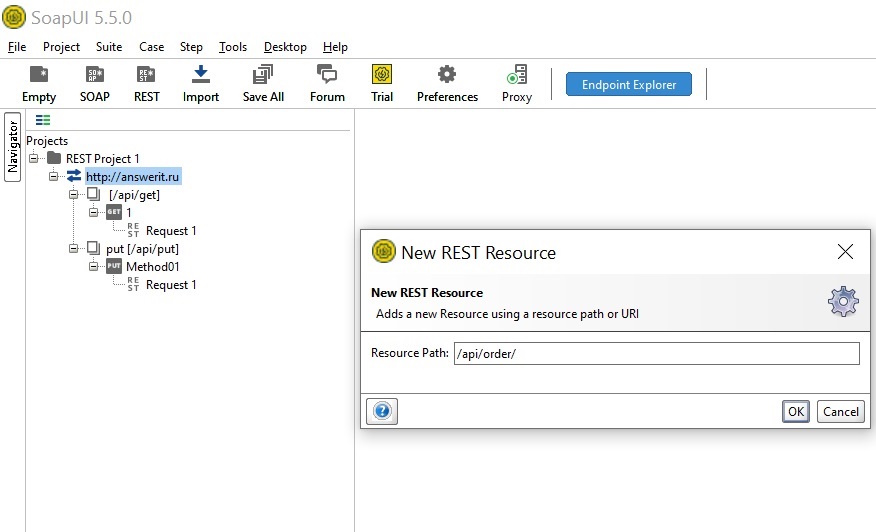
Task: Collapse the [/api/get] resource node
Action: pyautogui.click(x=73, y=194)
